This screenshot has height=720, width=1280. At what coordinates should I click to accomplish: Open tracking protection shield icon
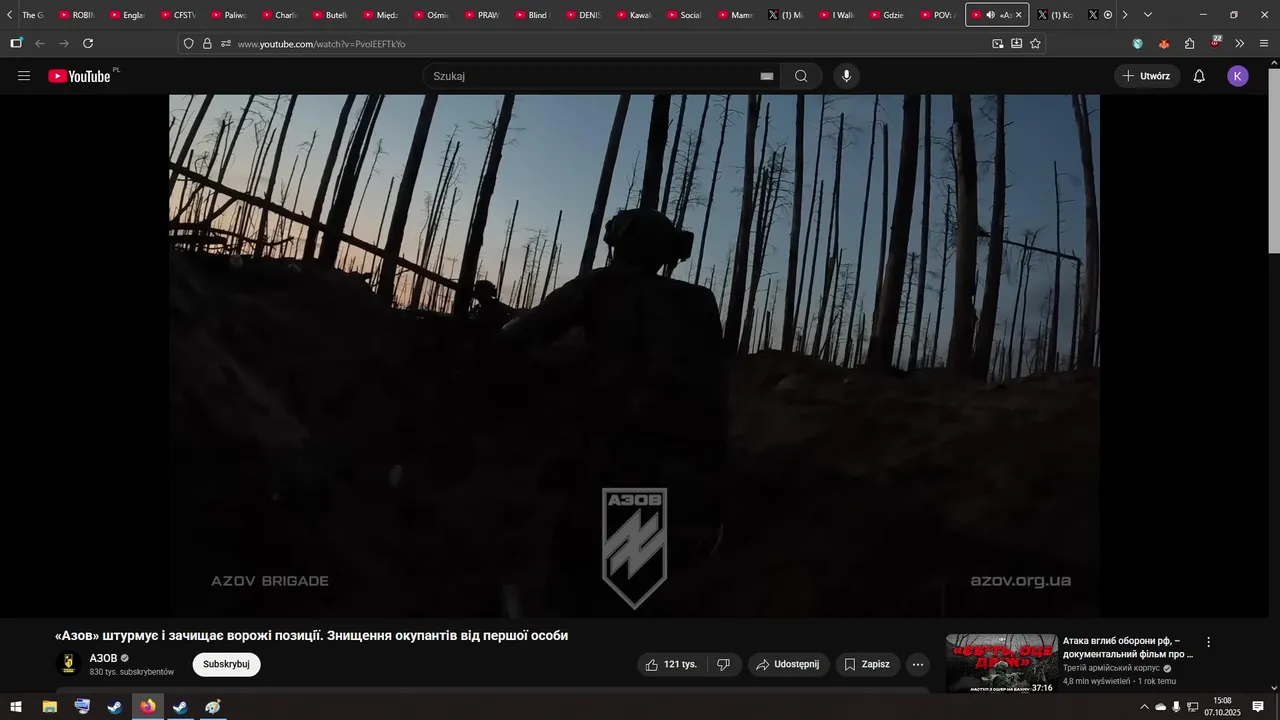tap(189, 44)
